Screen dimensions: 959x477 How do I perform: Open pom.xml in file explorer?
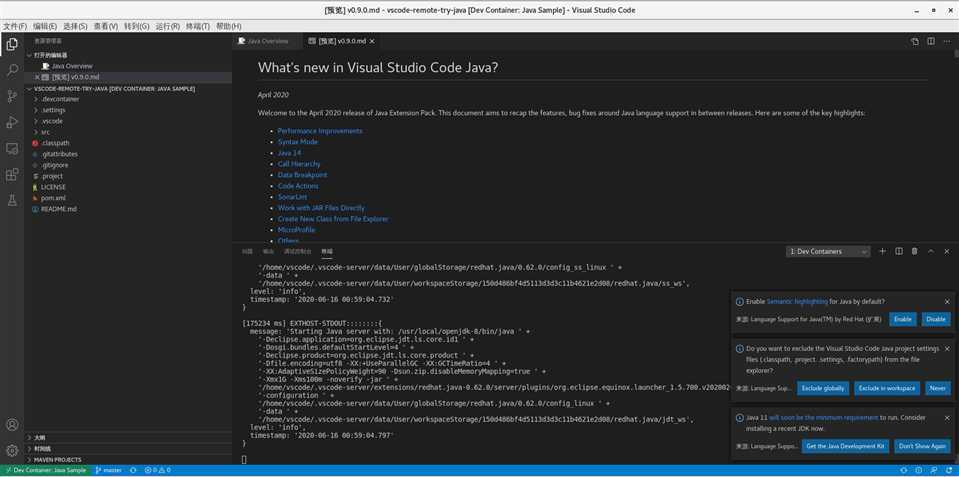tap(128, 198)
